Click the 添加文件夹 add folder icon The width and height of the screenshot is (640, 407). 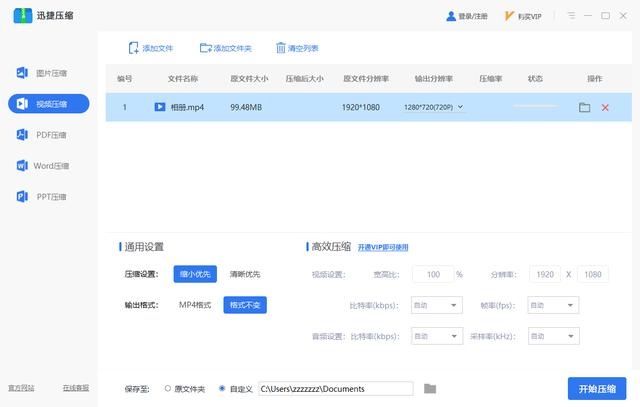coord(205,48)
